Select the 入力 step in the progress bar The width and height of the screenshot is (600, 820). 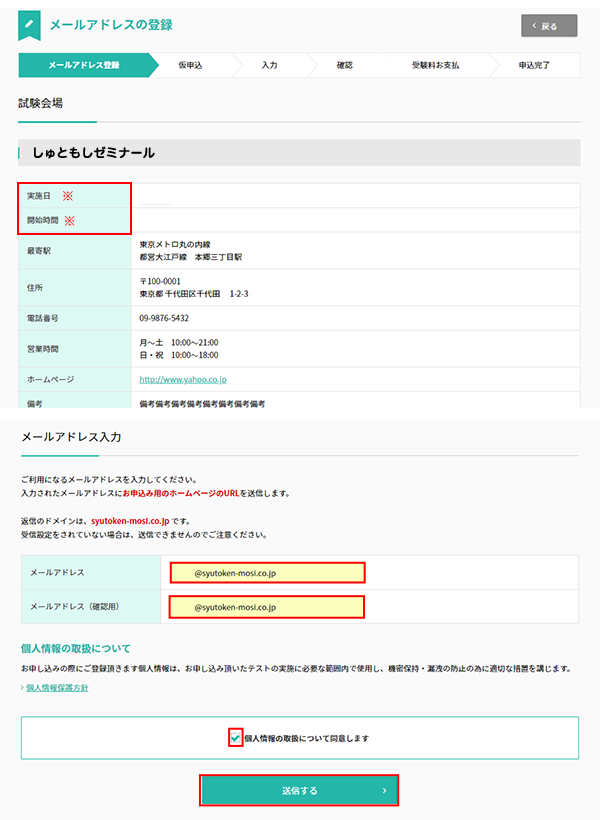pos(269,65)
